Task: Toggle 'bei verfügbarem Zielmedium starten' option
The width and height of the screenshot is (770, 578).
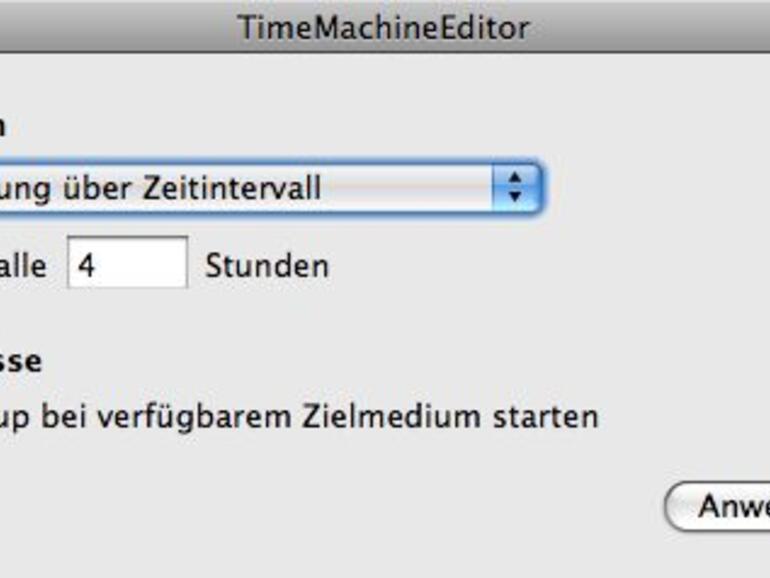Action: pos(300,416)
